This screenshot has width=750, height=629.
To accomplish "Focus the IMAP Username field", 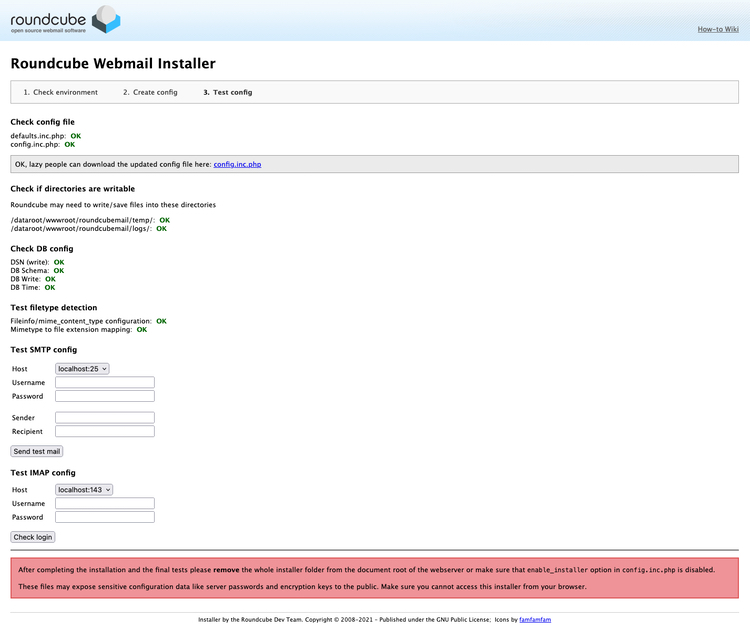I will [105, 503].
